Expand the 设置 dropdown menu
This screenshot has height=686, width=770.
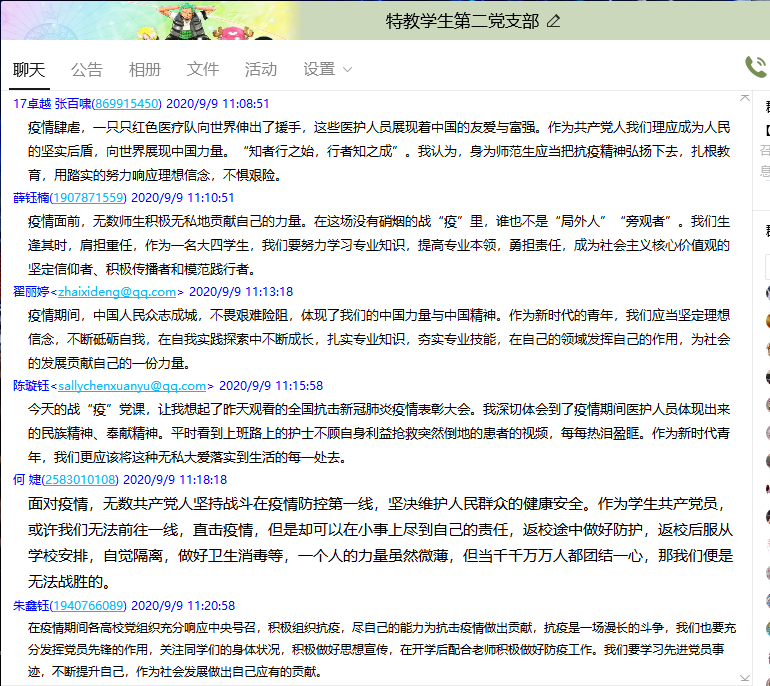(x=328, y=69)
